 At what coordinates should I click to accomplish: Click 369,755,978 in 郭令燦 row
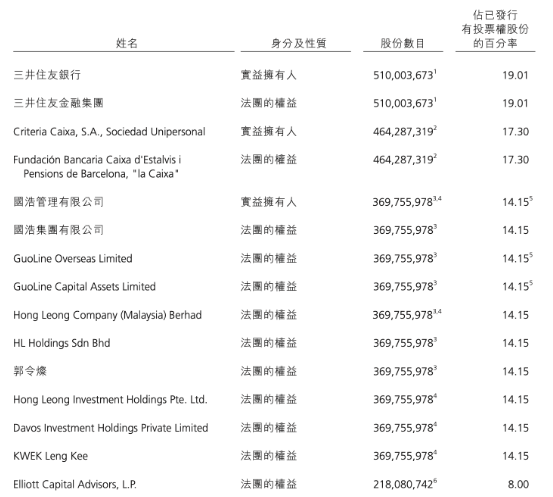coord(403,371)
